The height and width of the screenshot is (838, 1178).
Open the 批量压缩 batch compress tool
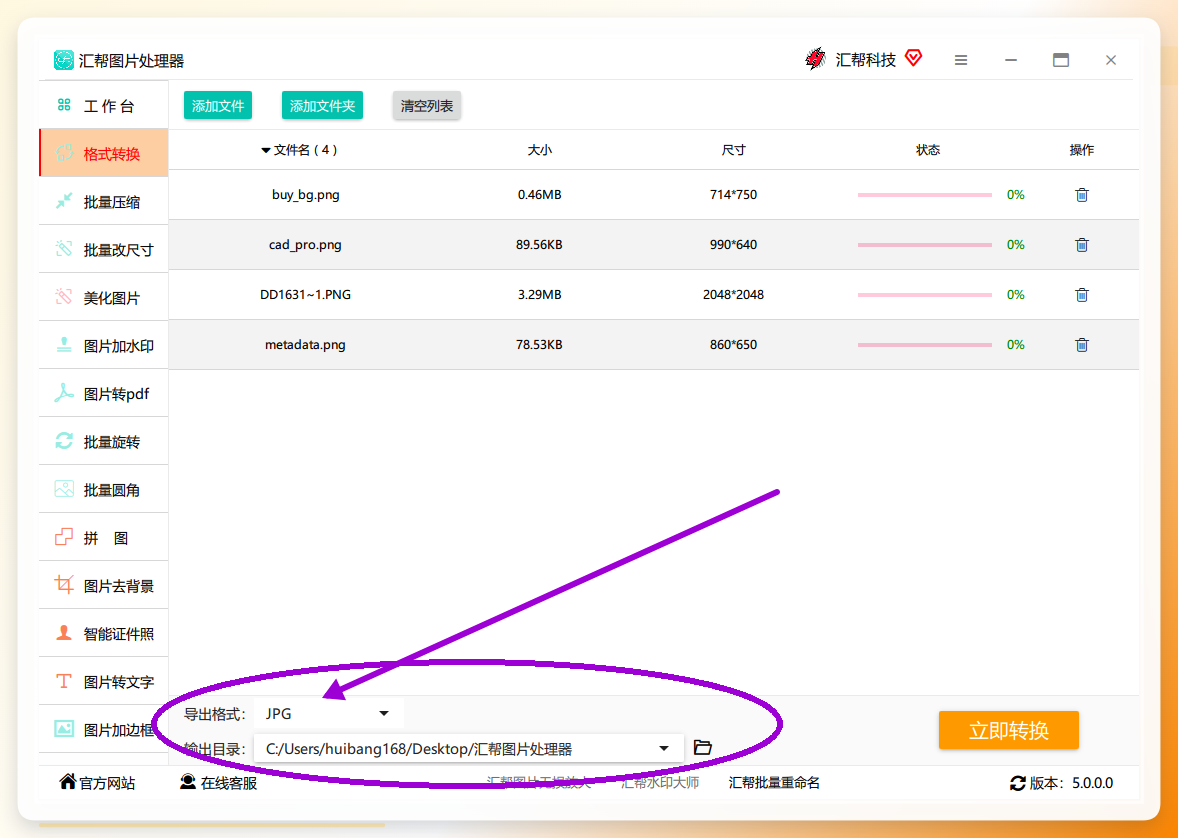pos(104,201)
